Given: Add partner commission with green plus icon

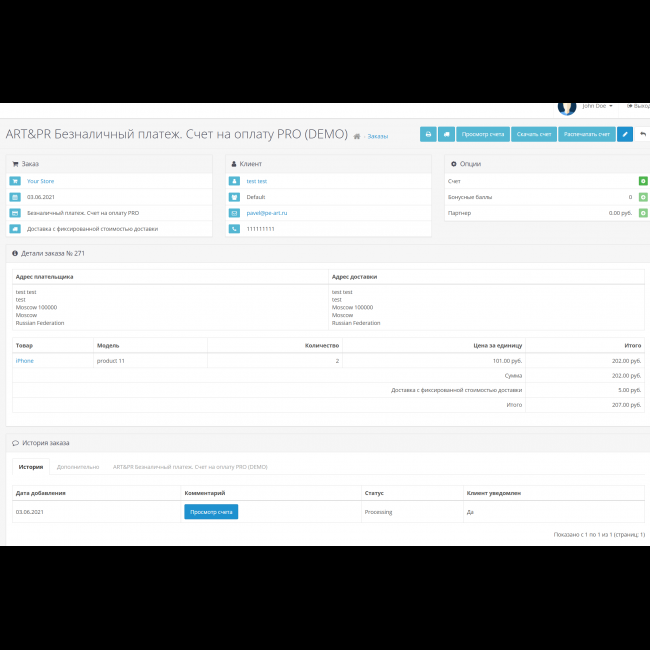Looking at the screenshot, I should (x=643, y=213).
